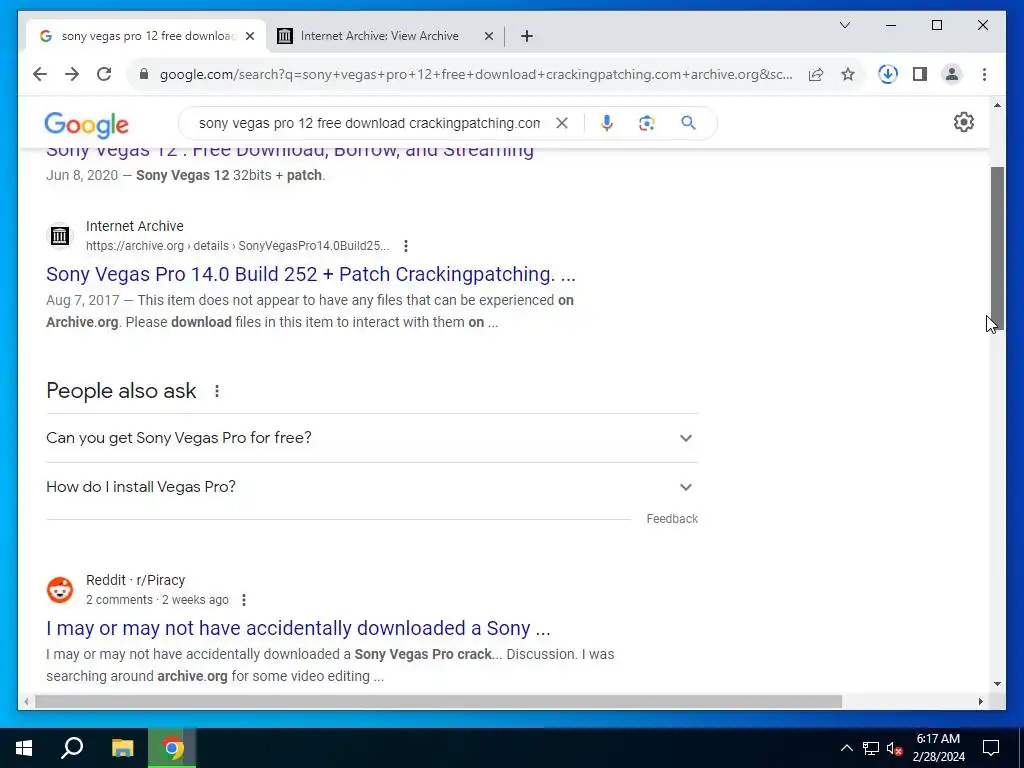Click the 'People also ask' heading
Viewport: 1024px width, 768px height.
pos(121,391)
